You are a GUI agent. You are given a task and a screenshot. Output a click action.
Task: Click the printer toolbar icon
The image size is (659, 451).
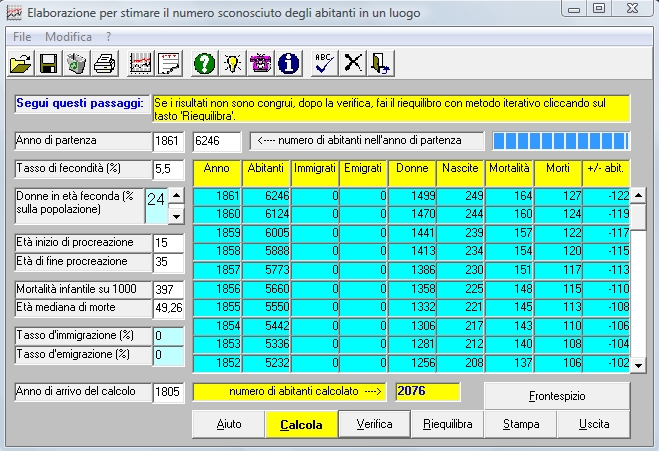click(x=104, y=63)
